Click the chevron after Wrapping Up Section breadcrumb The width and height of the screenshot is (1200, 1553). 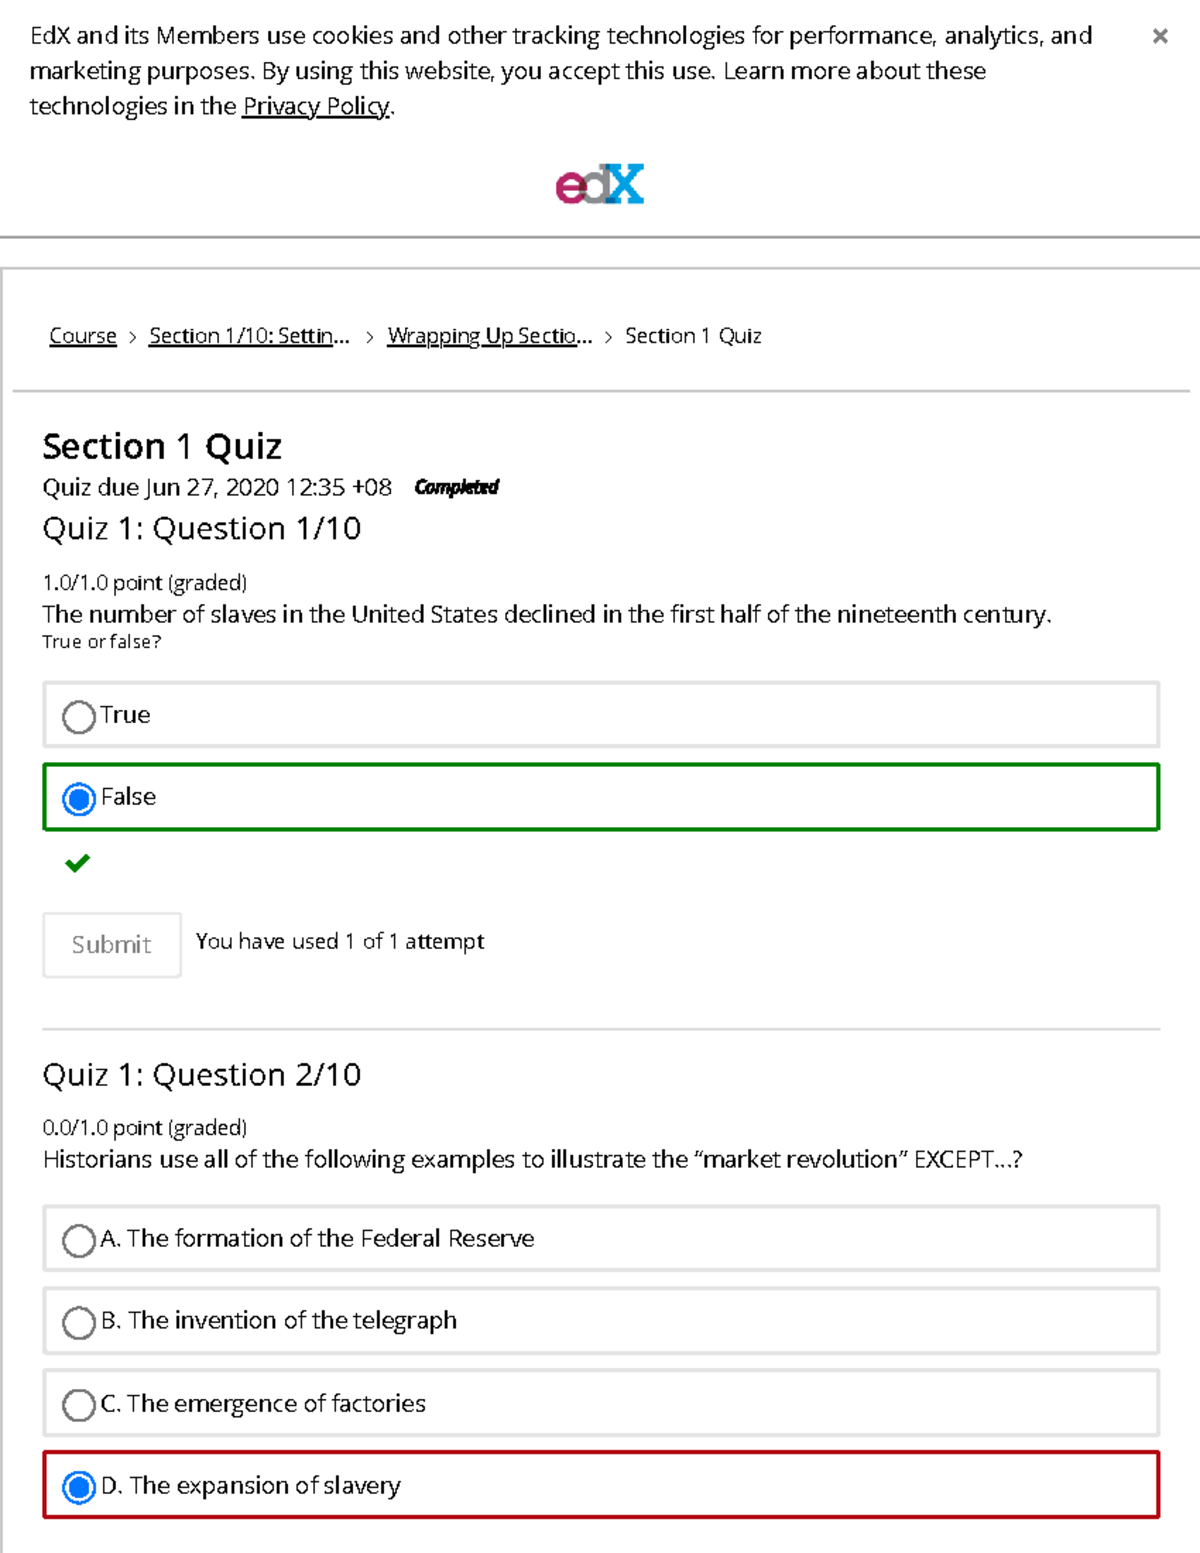pyautogui.click(x=608, y=337)
